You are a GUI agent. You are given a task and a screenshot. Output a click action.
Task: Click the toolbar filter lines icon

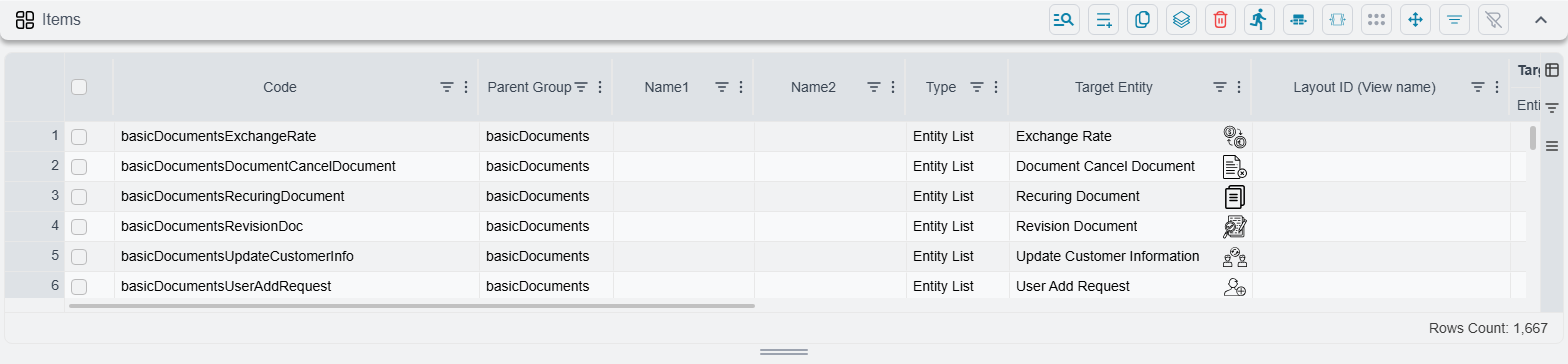coord(1454,19)
